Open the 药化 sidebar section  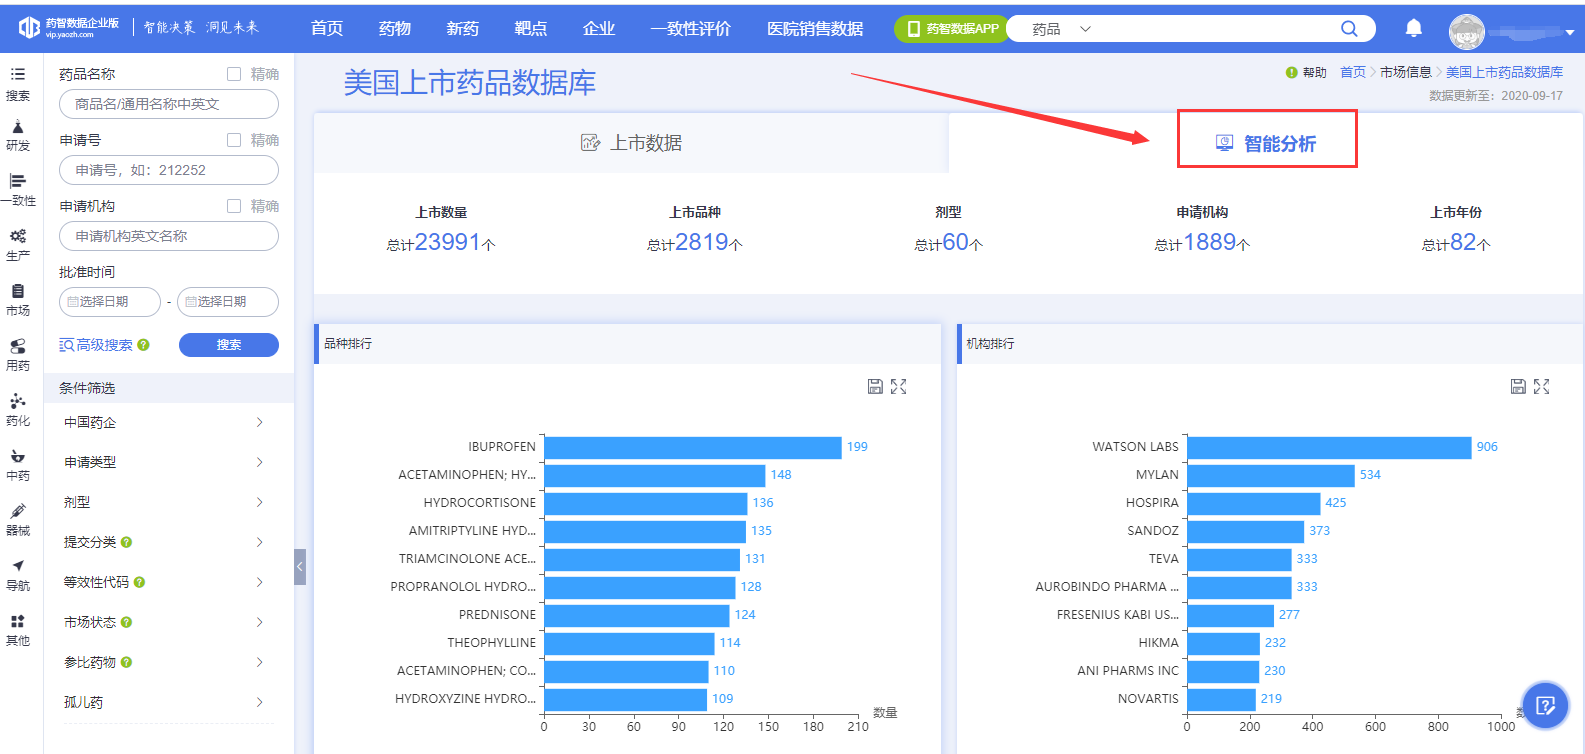[18, 410]
